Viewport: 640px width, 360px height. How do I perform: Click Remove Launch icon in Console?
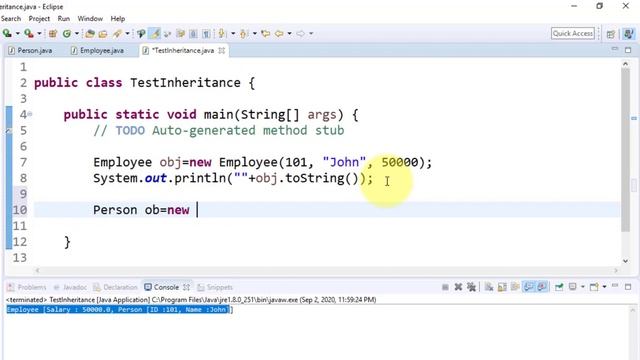(x=458, y=287)
